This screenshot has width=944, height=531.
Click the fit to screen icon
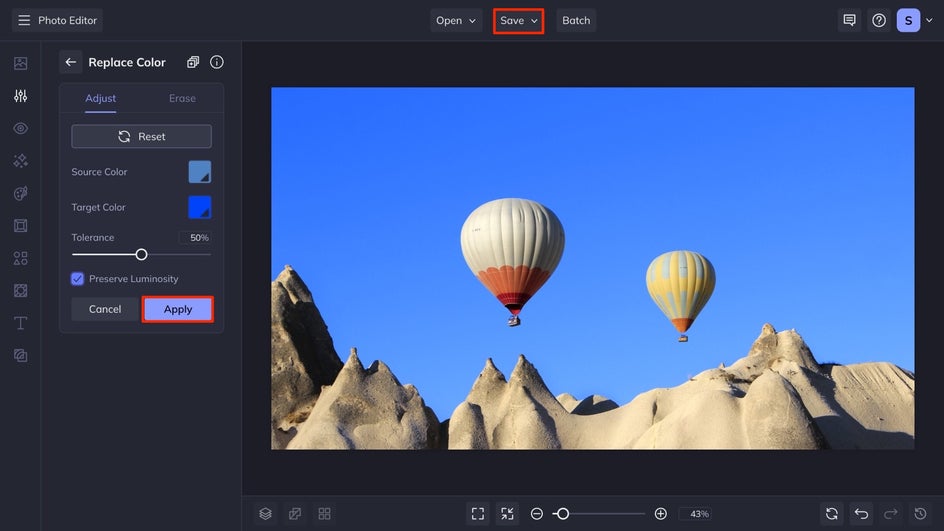(478, 514)
